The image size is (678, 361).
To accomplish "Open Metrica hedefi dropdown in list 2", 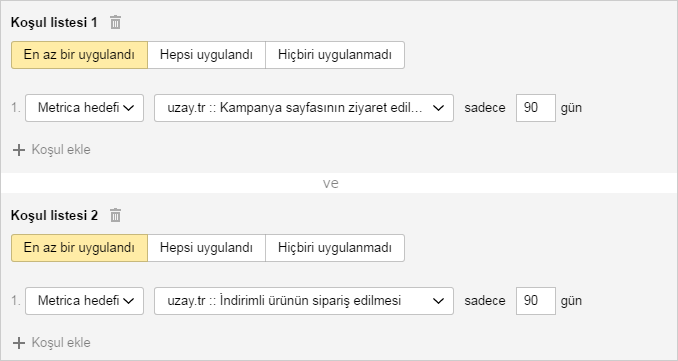I will click(x=84, y=300).
